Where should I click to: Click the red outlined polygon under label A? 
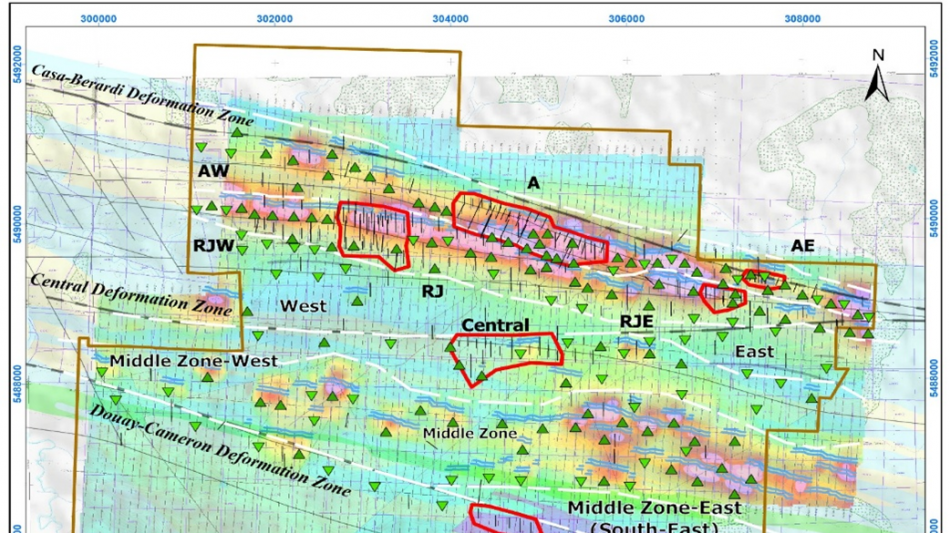coord(503,217)
